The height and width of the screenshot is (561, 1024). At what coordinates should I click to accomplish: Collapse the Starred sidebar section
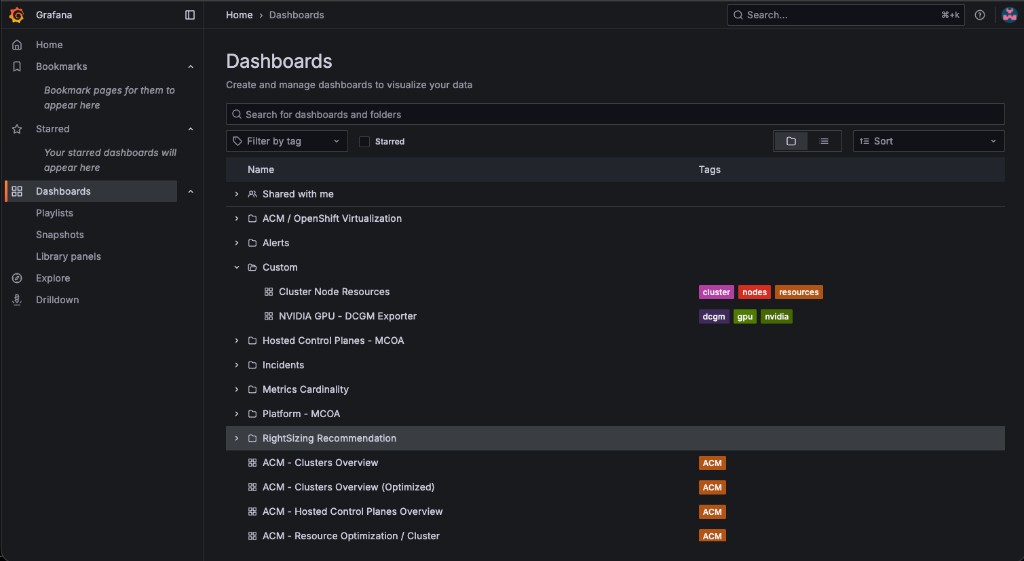pos(191,129)
